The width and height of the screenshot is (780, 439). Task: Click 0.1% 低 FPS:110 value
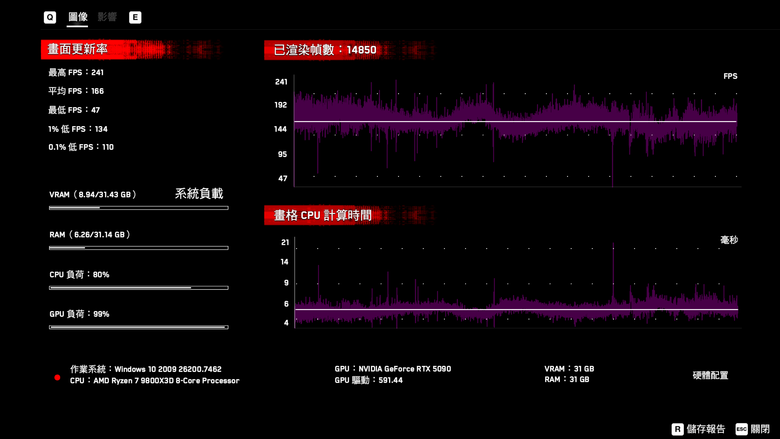click(81, 147)
